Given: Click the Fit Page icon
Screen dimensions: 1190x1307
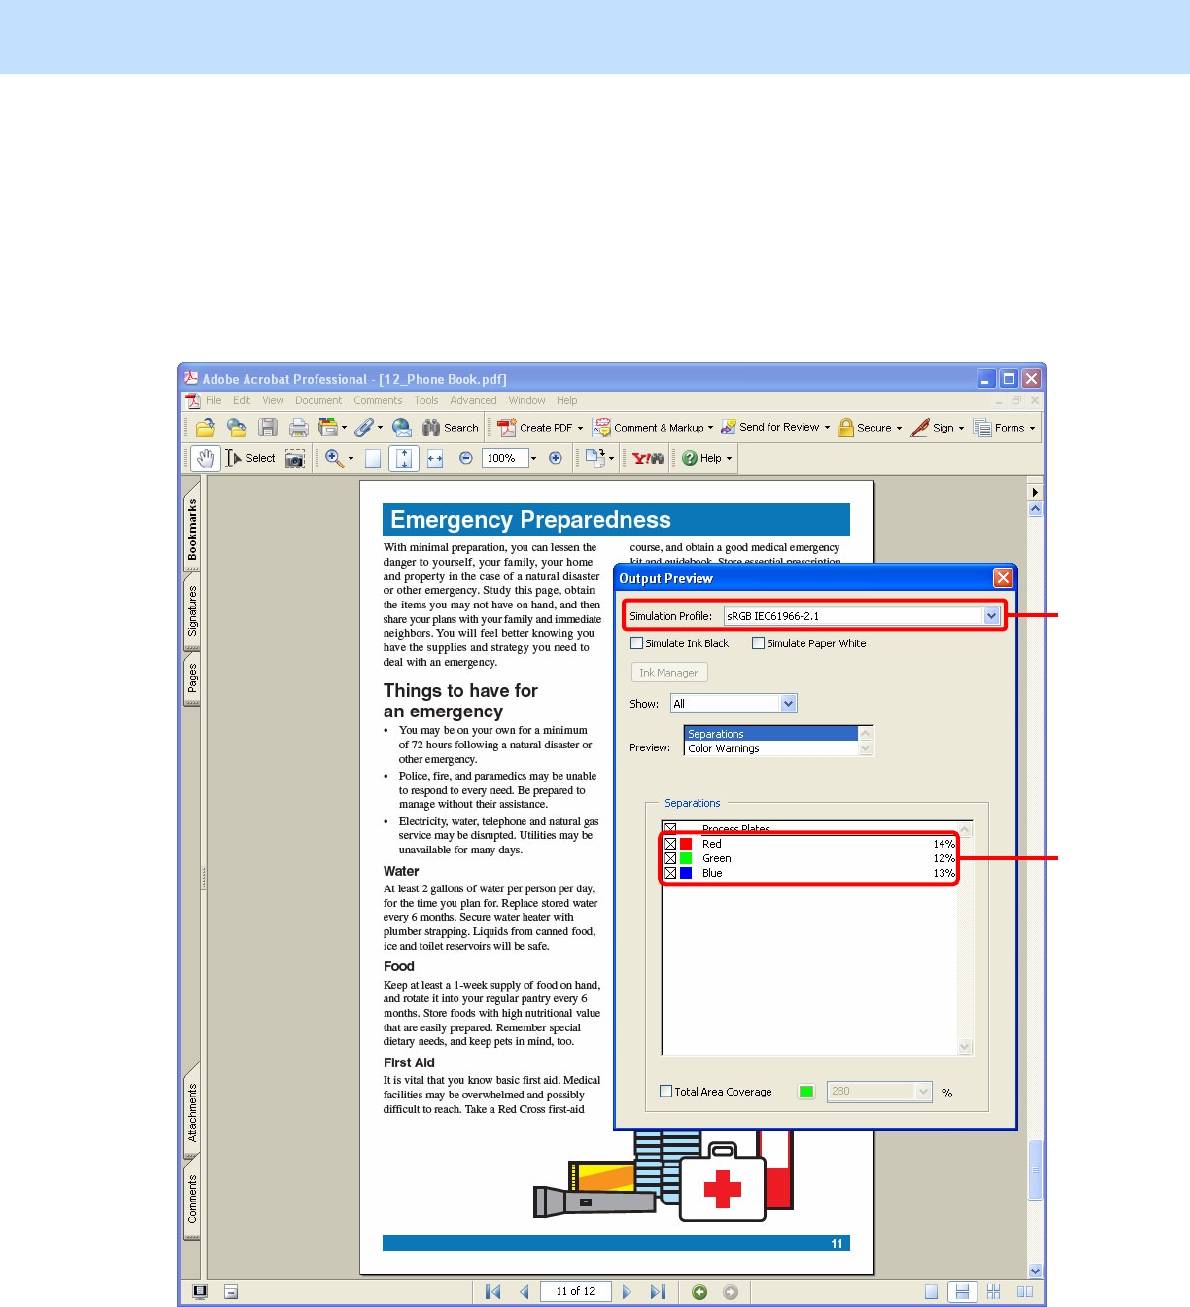Looking at the screenshot, I should click(404, 458).
